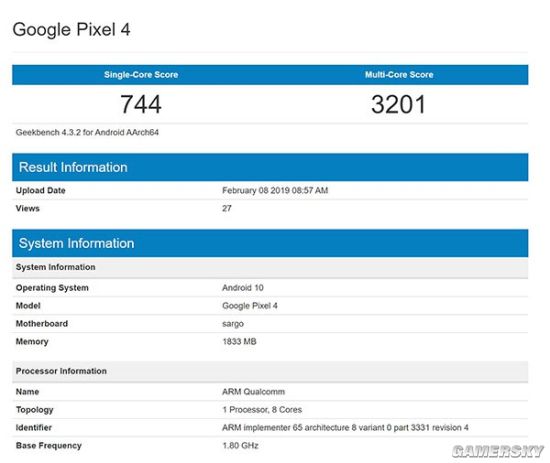The height and width of the screenshot is (463, 550).
Task: Click the System Information blue banner
Action: point(270,243)
